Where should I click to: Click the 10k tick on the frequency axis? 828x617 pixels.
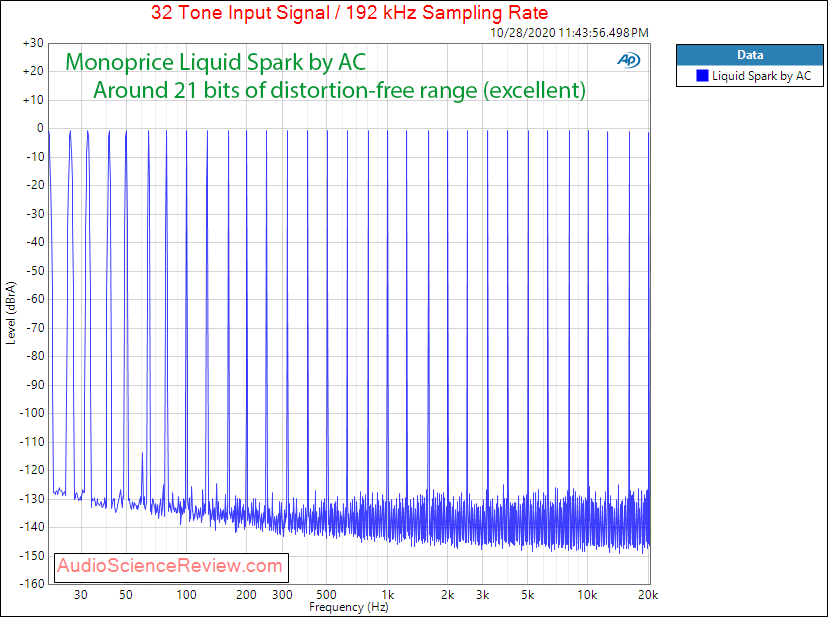coord(587,595)
